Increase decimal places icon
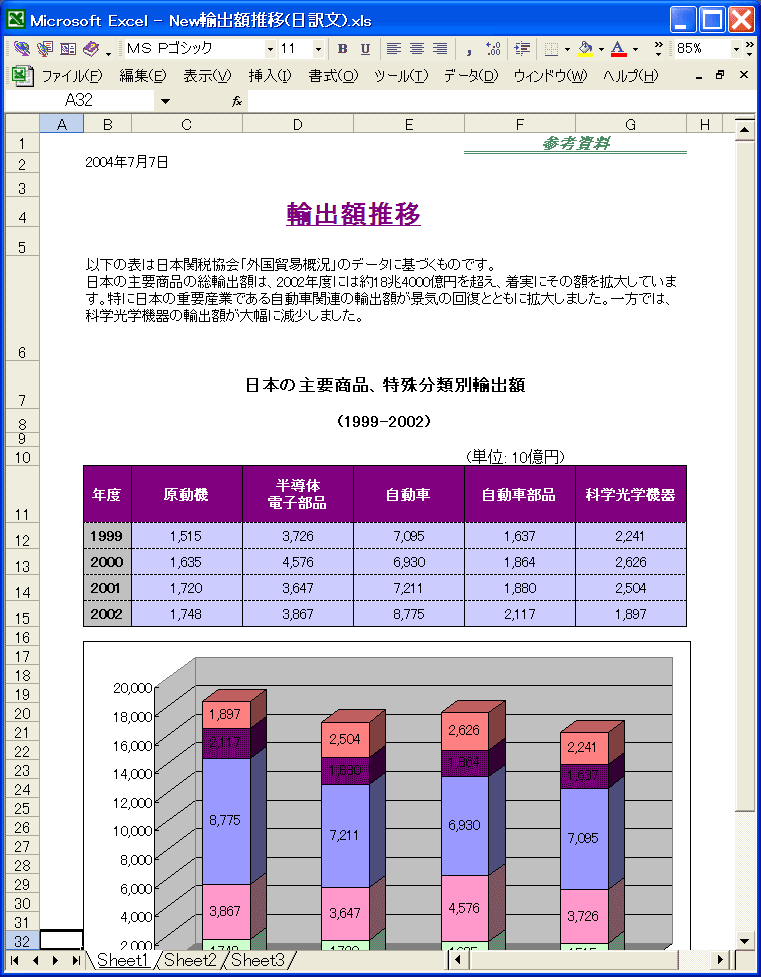761x977 pixels. tap(493, 49)
